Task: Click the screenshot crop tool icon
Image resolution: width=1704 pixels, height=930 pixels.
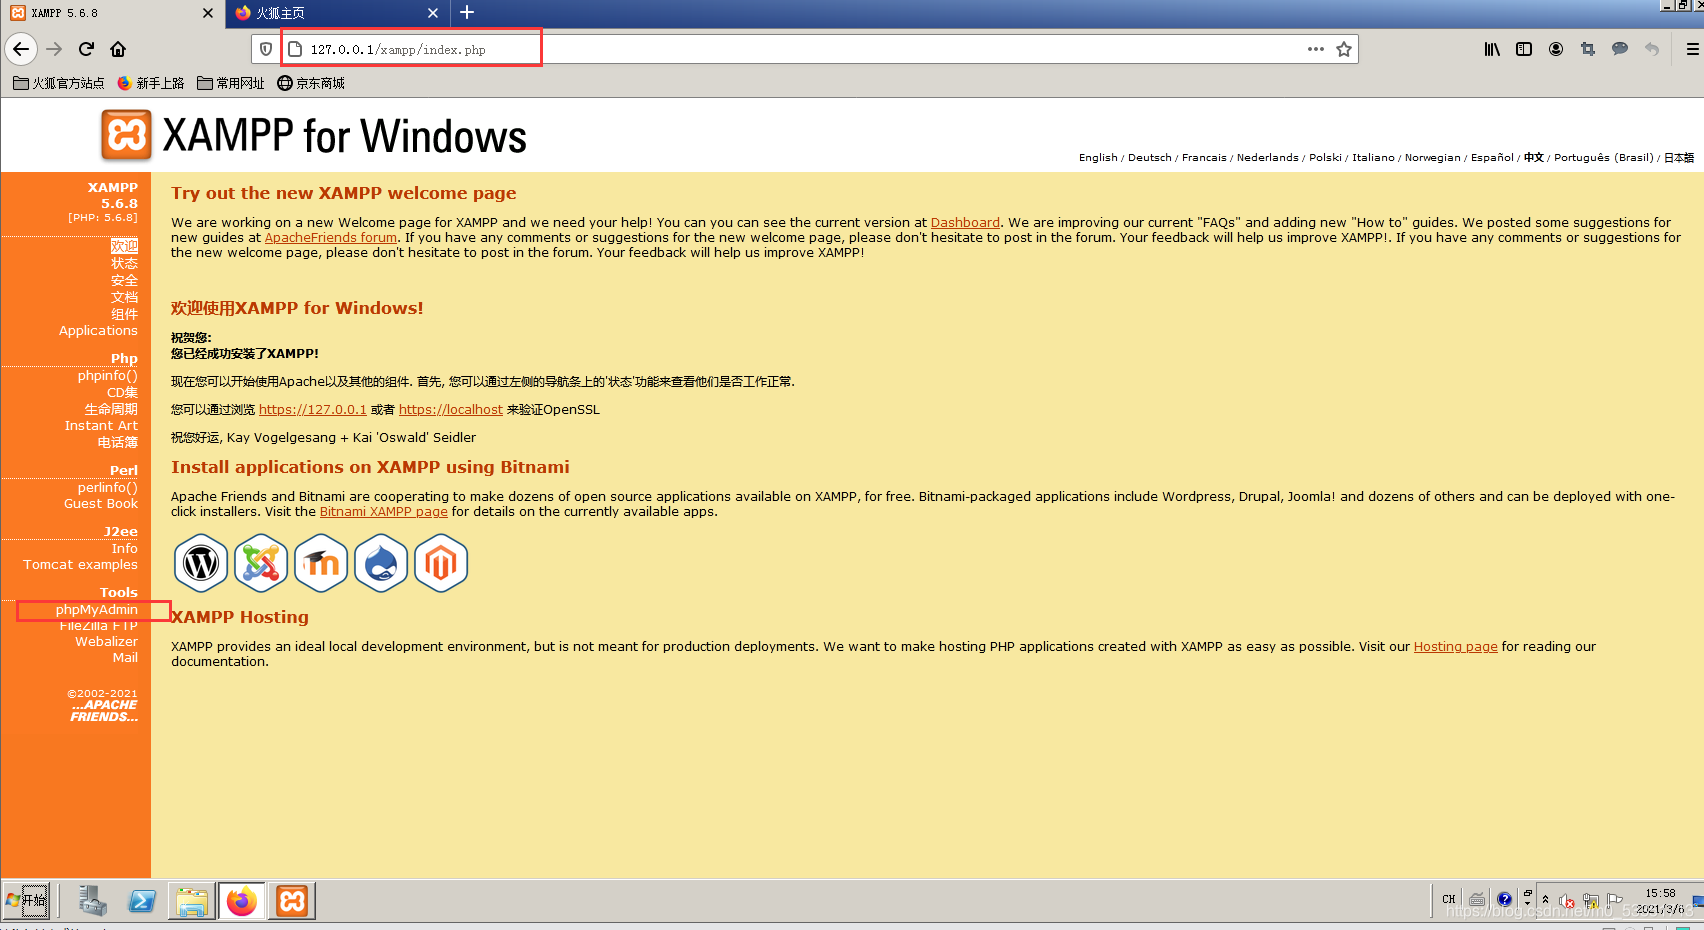Action: point(1588,49)
